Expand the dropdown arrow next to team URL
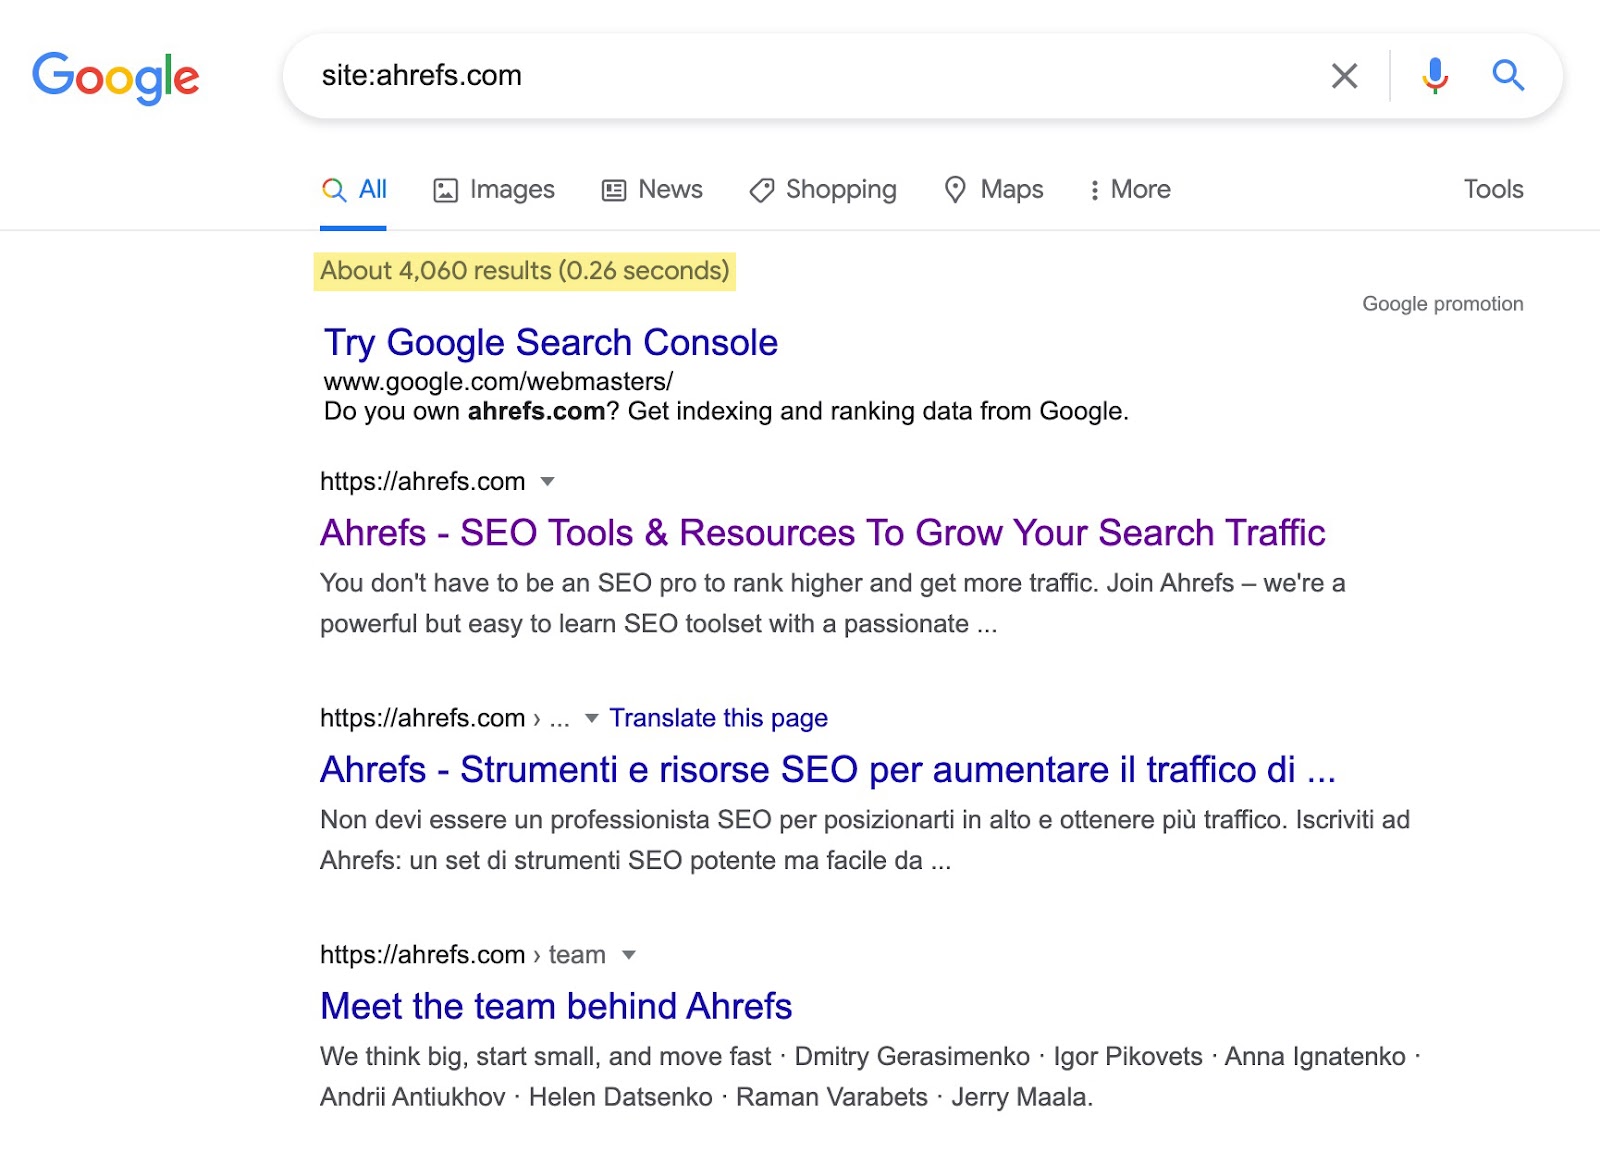The height and width of the screenshot is (1152, 1600). pos(628,956)
